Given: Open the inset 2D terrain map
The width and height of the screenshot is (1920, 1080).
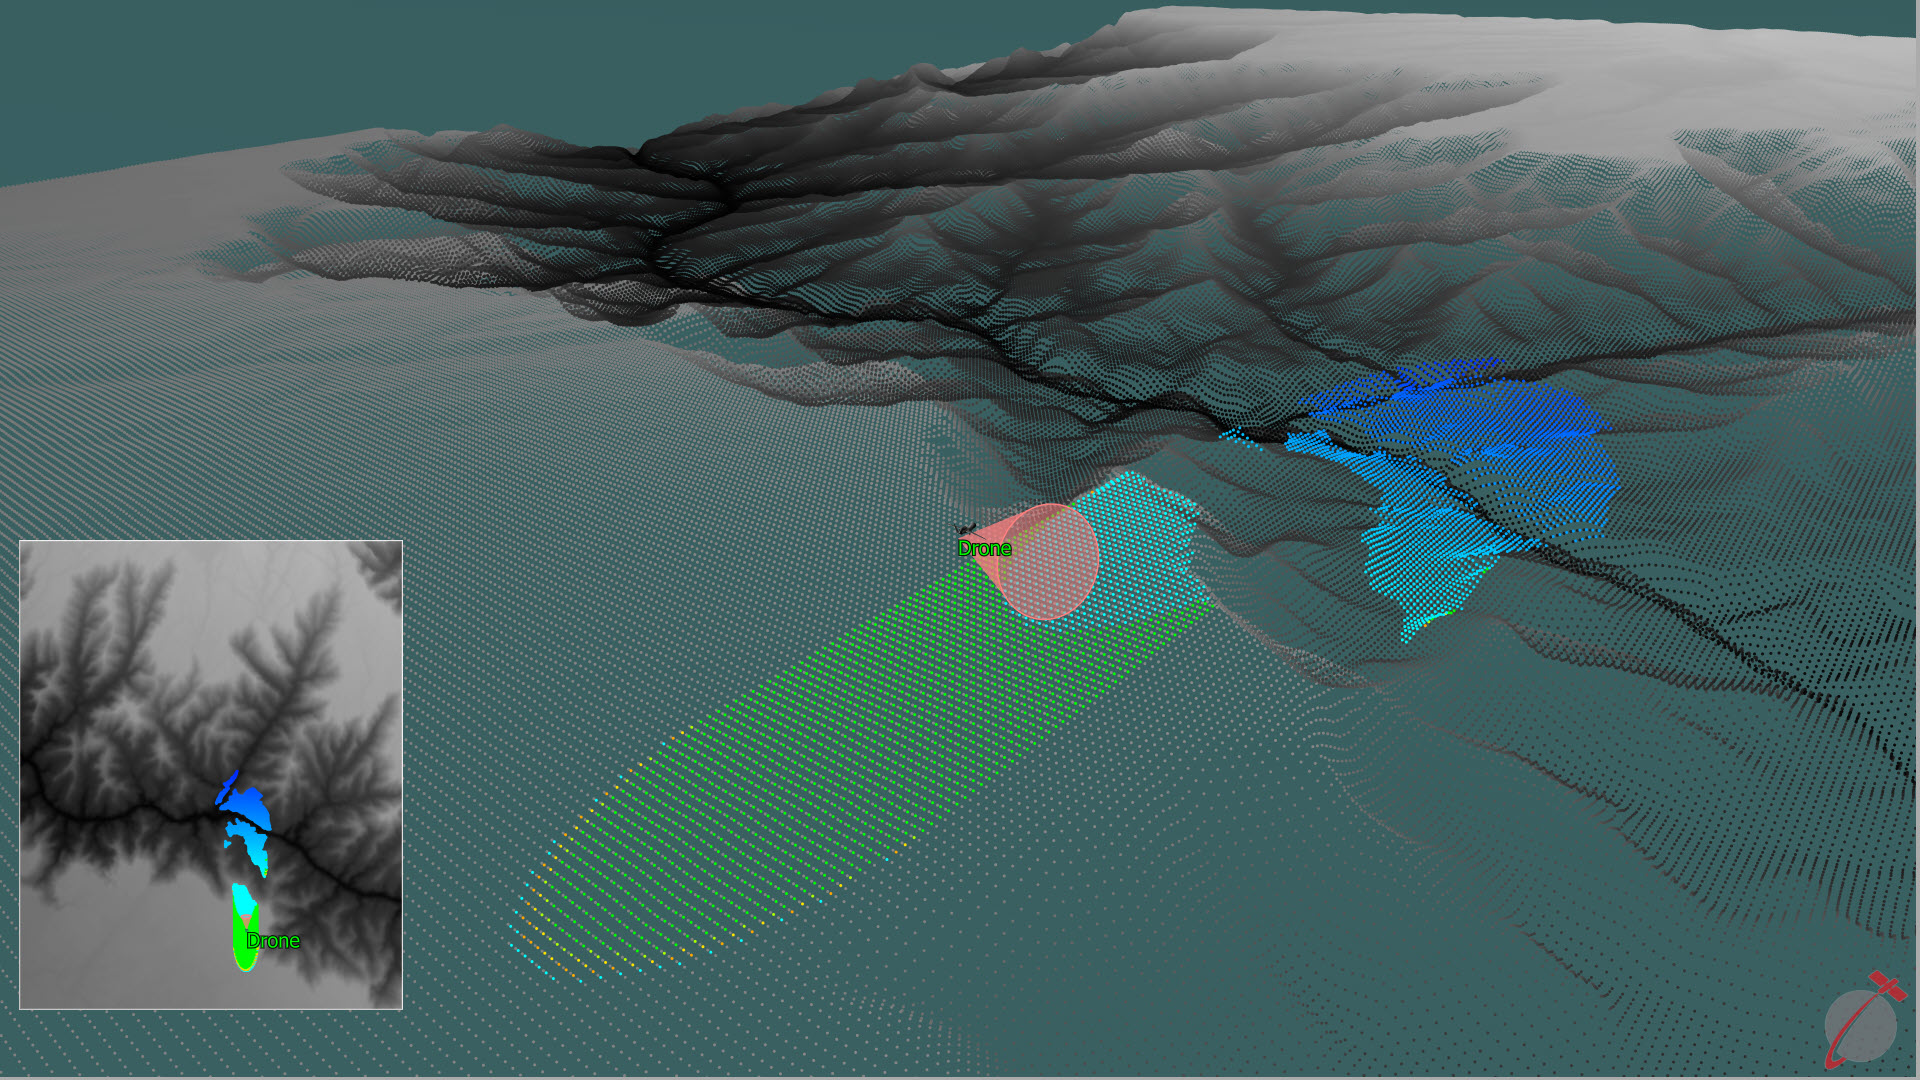Looking at the screenshot, I should [x=211, y=775].
